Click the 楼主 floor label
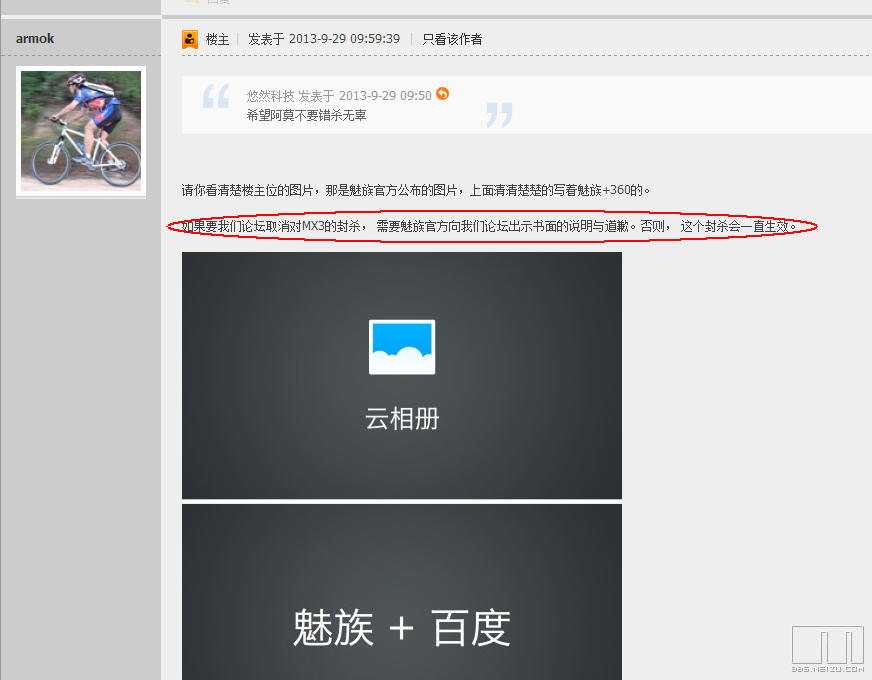Viewport: 872px width, 680px height. [x=217, y=39]
